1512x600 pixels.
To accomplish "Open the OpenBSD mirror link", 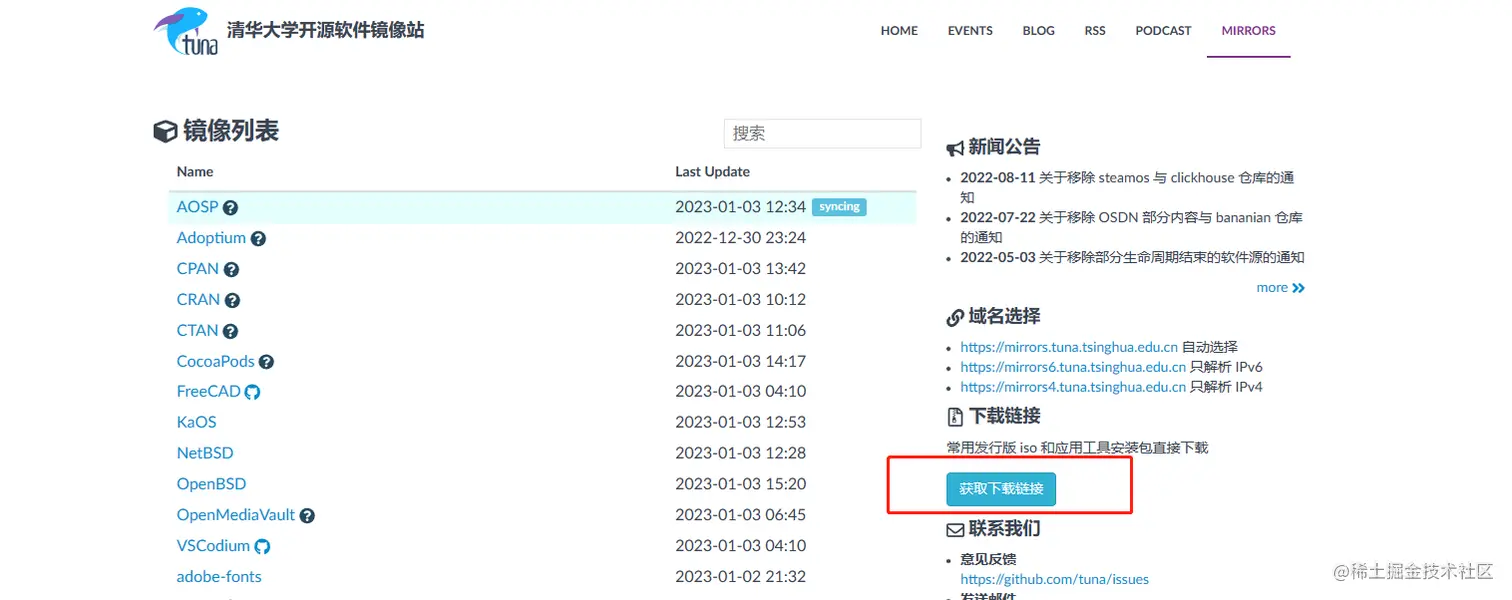I will coord(211,484).
